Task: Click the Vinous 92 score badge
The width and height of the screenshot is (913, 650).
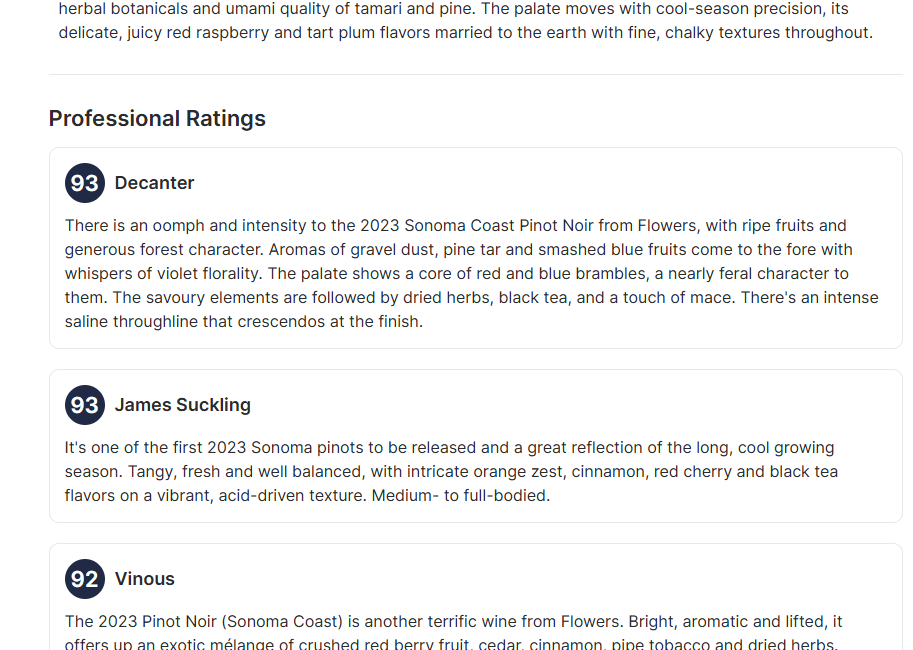Action: pyautogui.click(x=85, y=579)
